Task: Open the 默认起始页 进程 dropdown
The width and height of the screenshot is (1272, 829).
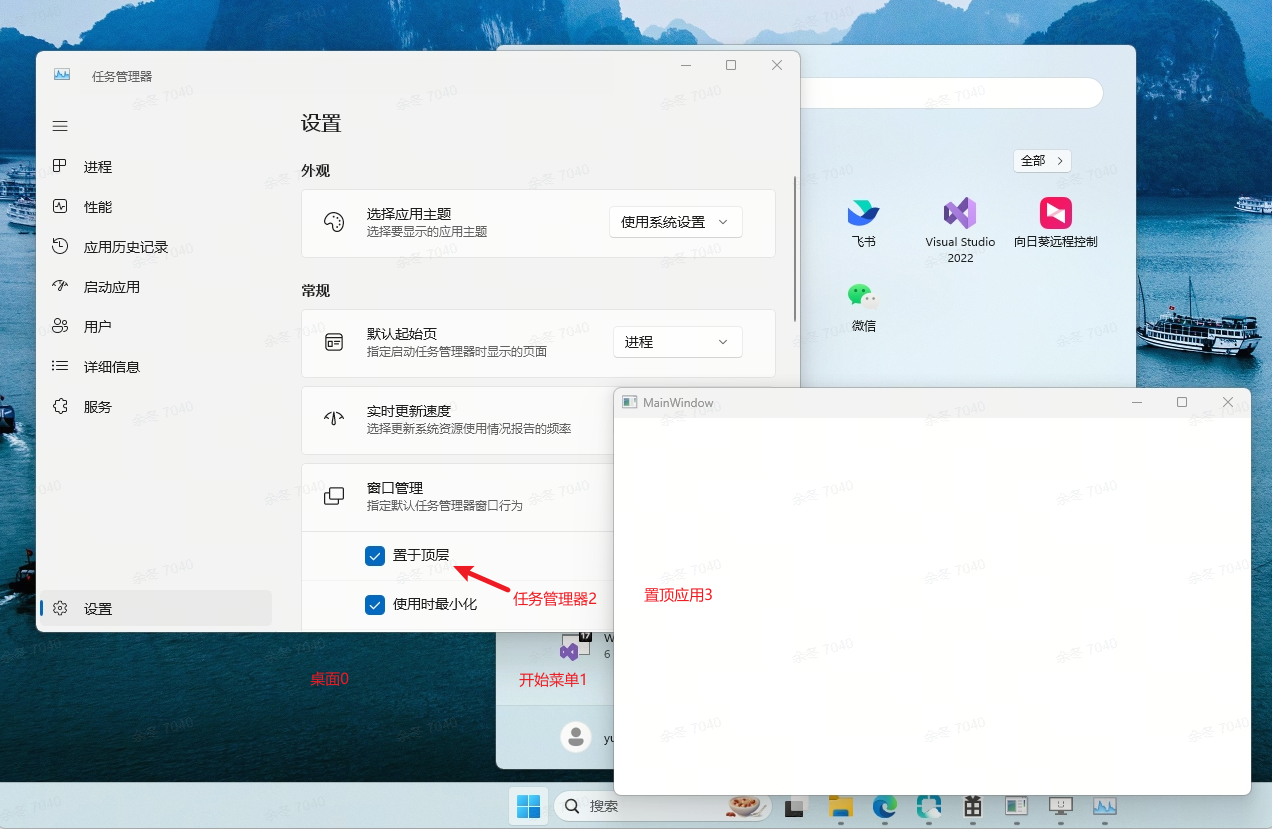Action: point(678,342)
